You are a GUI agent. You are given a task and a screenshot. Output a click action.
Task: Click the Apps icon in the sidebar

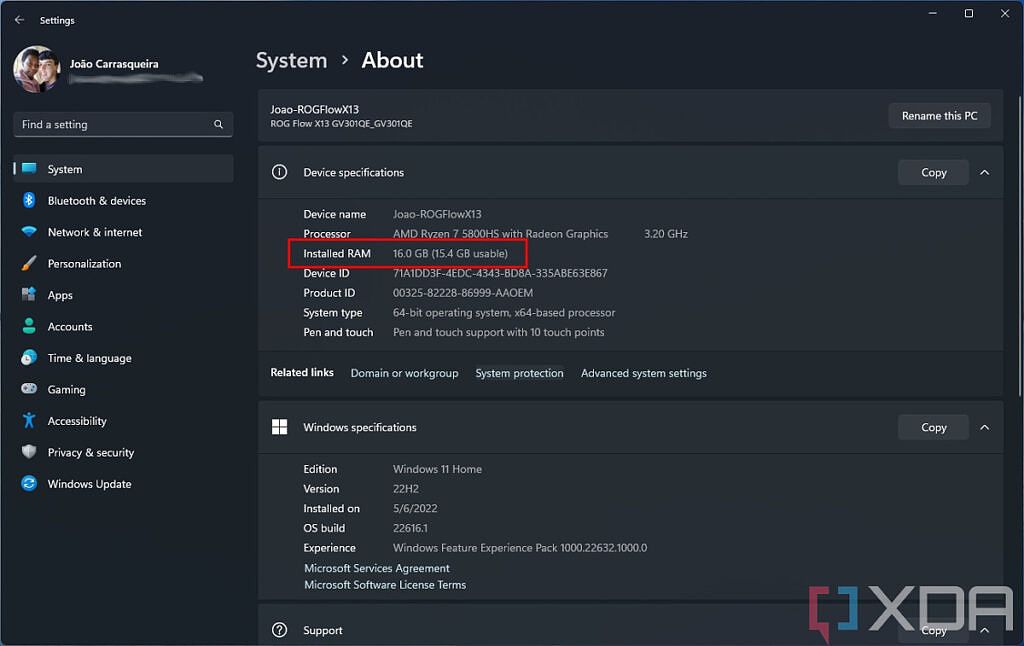[30, 295]
